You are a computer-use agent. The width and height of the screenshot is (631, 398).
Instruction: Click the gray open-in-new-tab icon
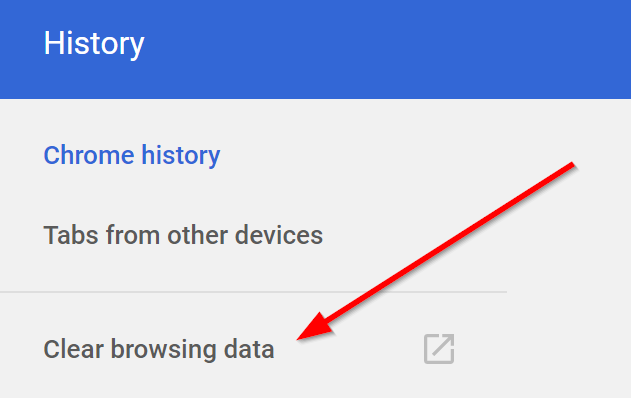439,349
